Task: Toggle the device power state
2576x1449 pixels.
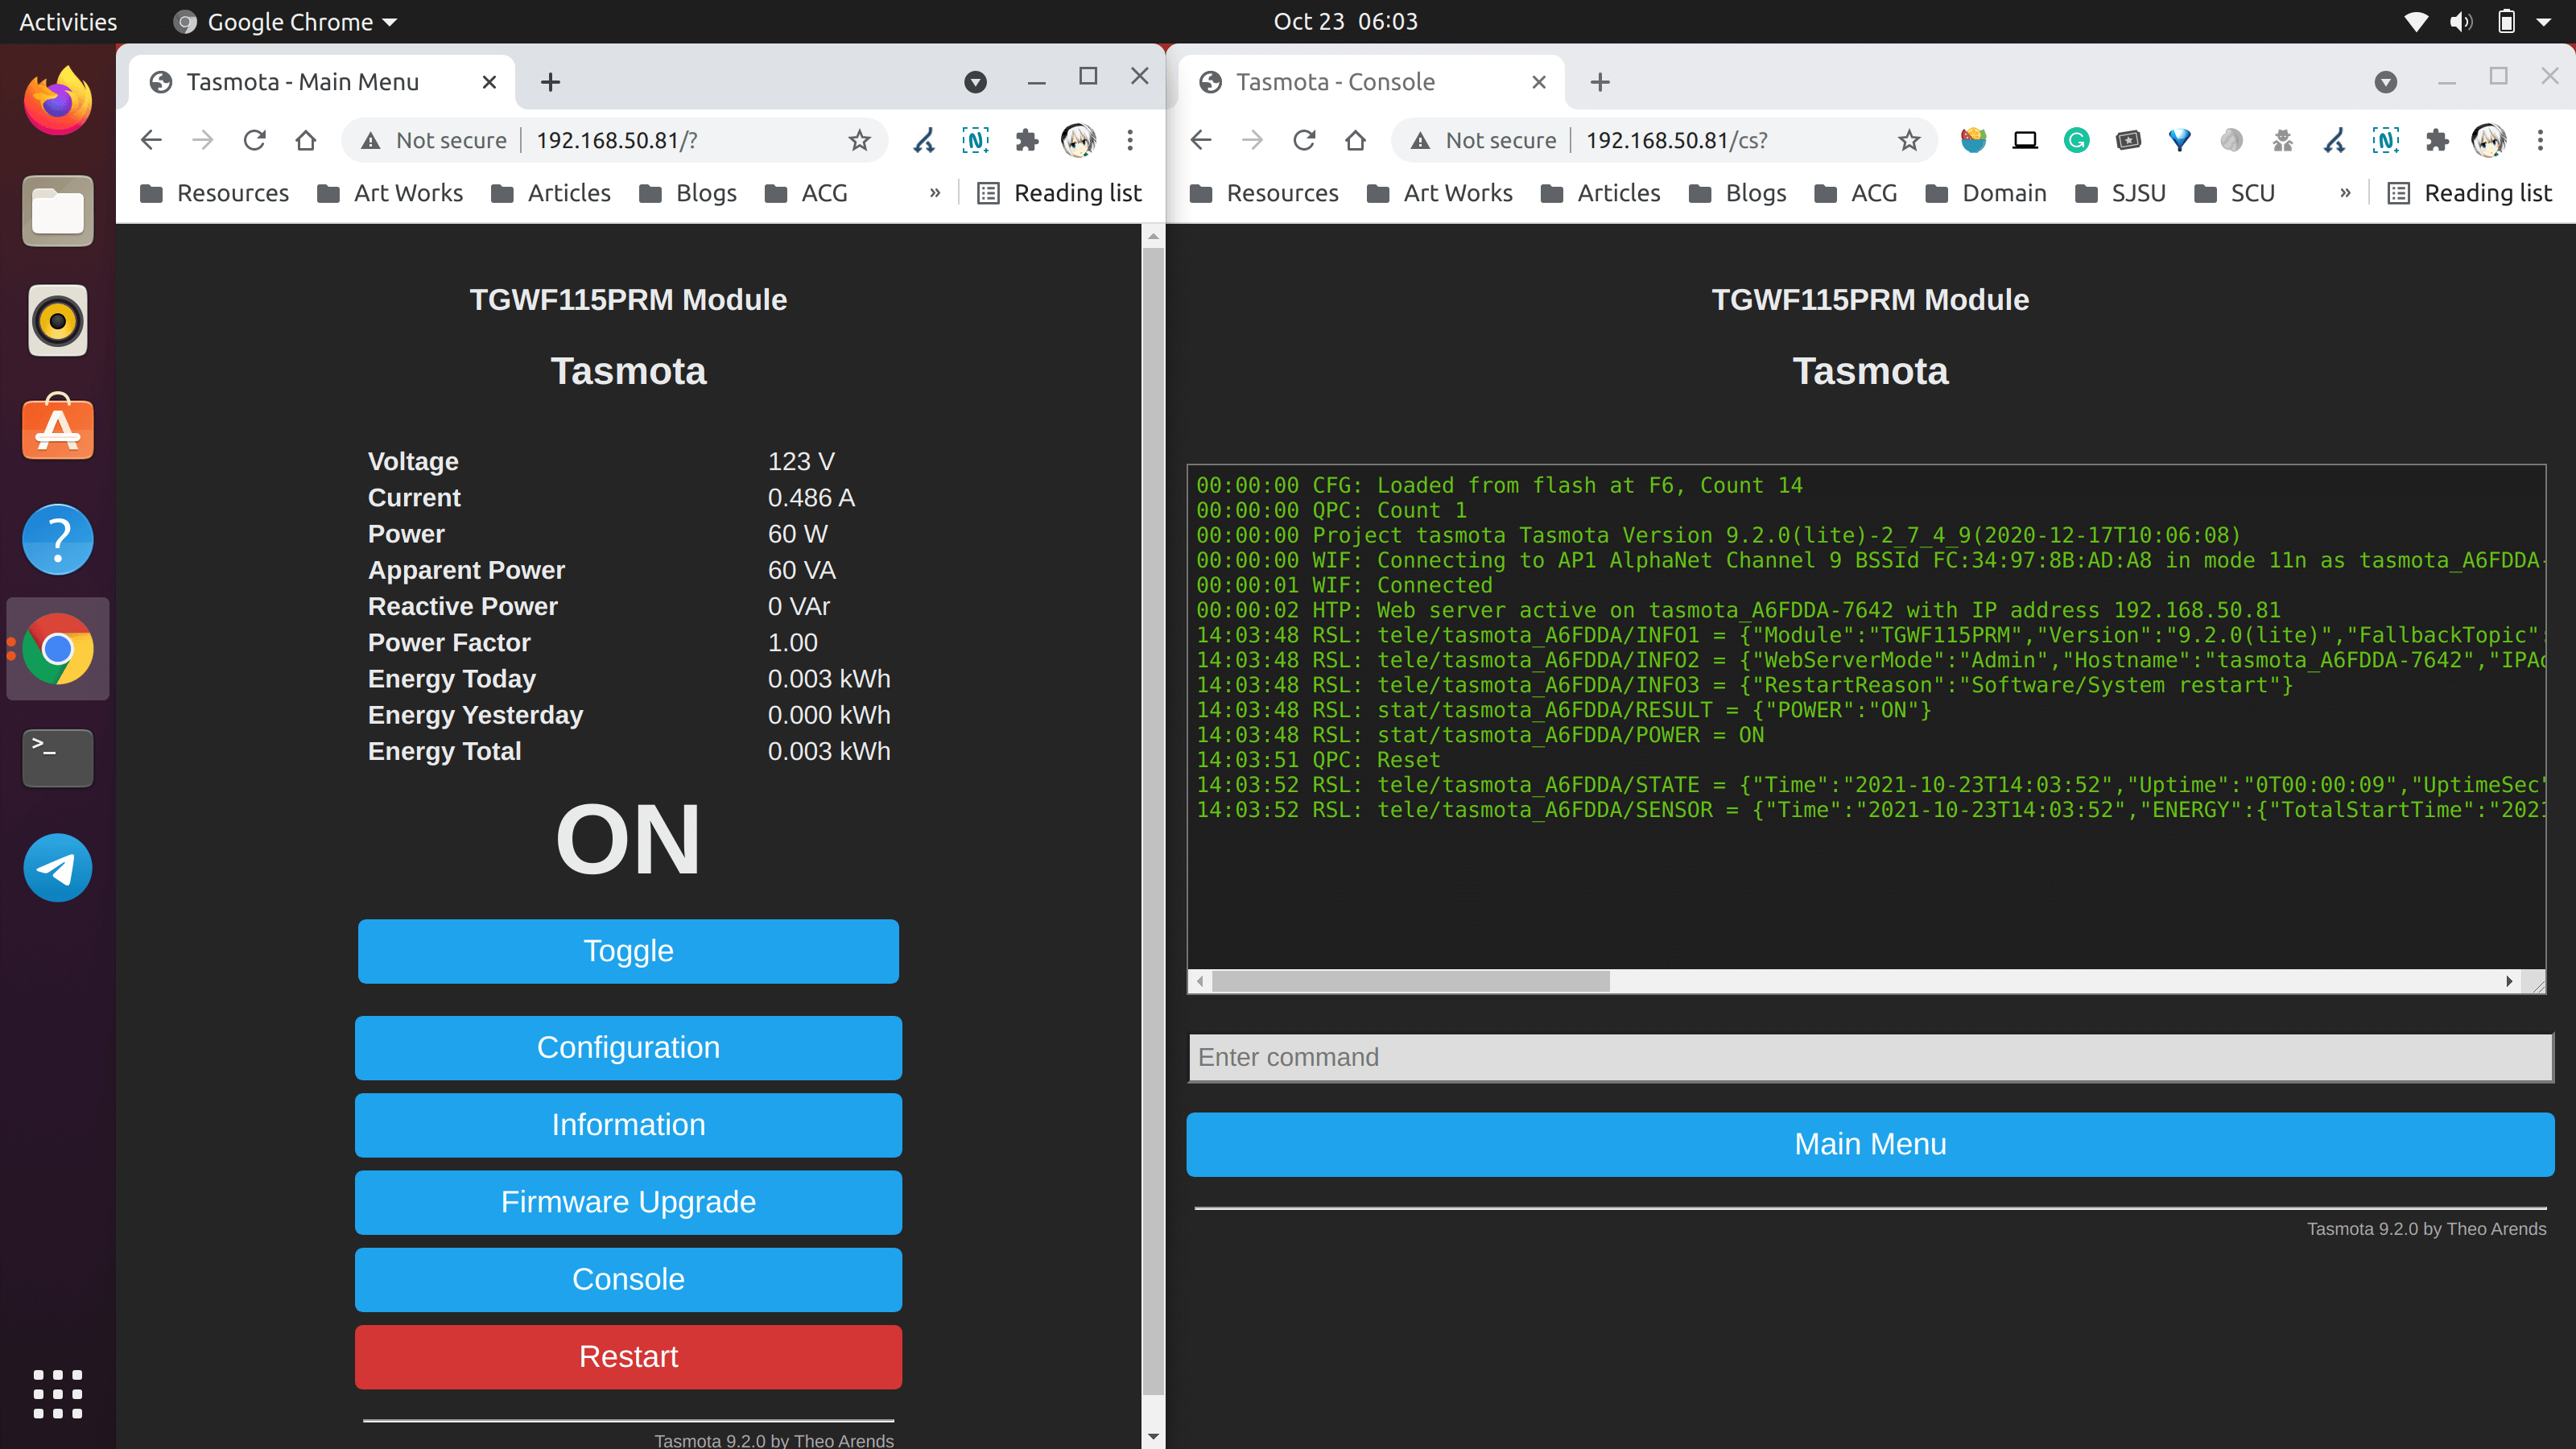Action: click(628, 951)
